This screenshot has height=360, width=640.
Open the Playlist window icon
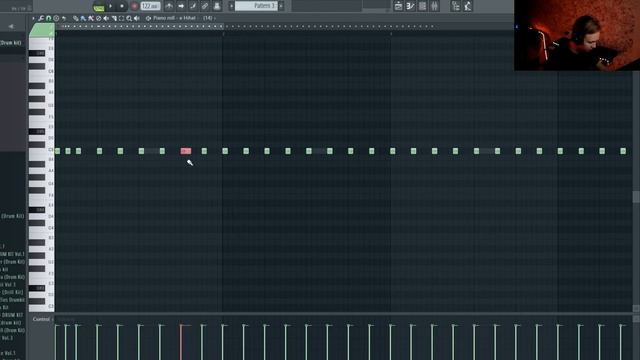pos(398,6)
